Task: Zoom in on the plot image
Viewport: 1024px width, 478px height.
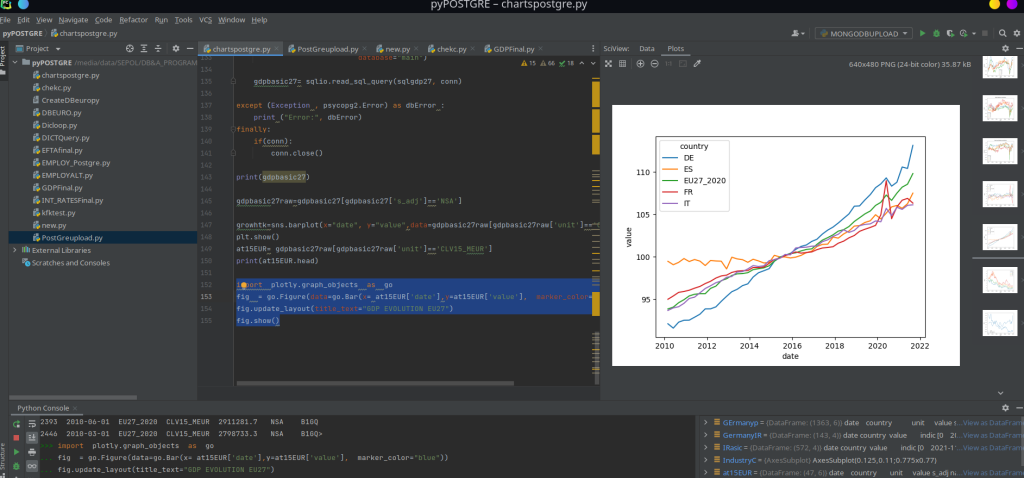Action: (640, 64)
